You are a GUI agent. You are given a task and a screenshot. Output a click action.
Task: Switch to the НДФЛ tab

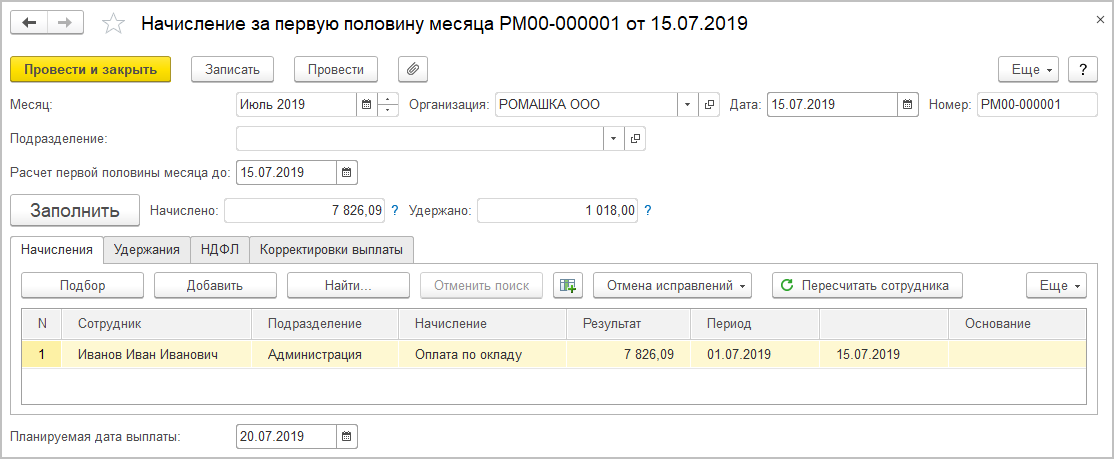pyautogui.click(x=218, y=249)
